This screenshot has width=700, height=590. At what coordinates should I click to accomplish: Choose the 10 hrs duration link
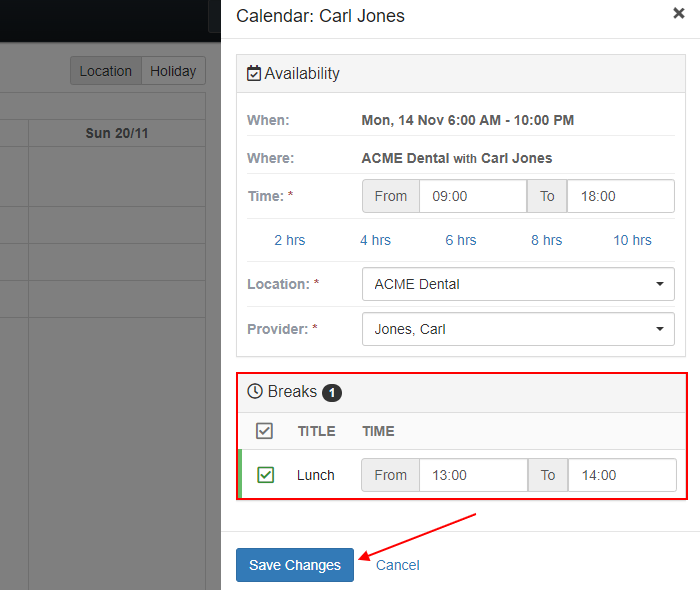(632, 240)
